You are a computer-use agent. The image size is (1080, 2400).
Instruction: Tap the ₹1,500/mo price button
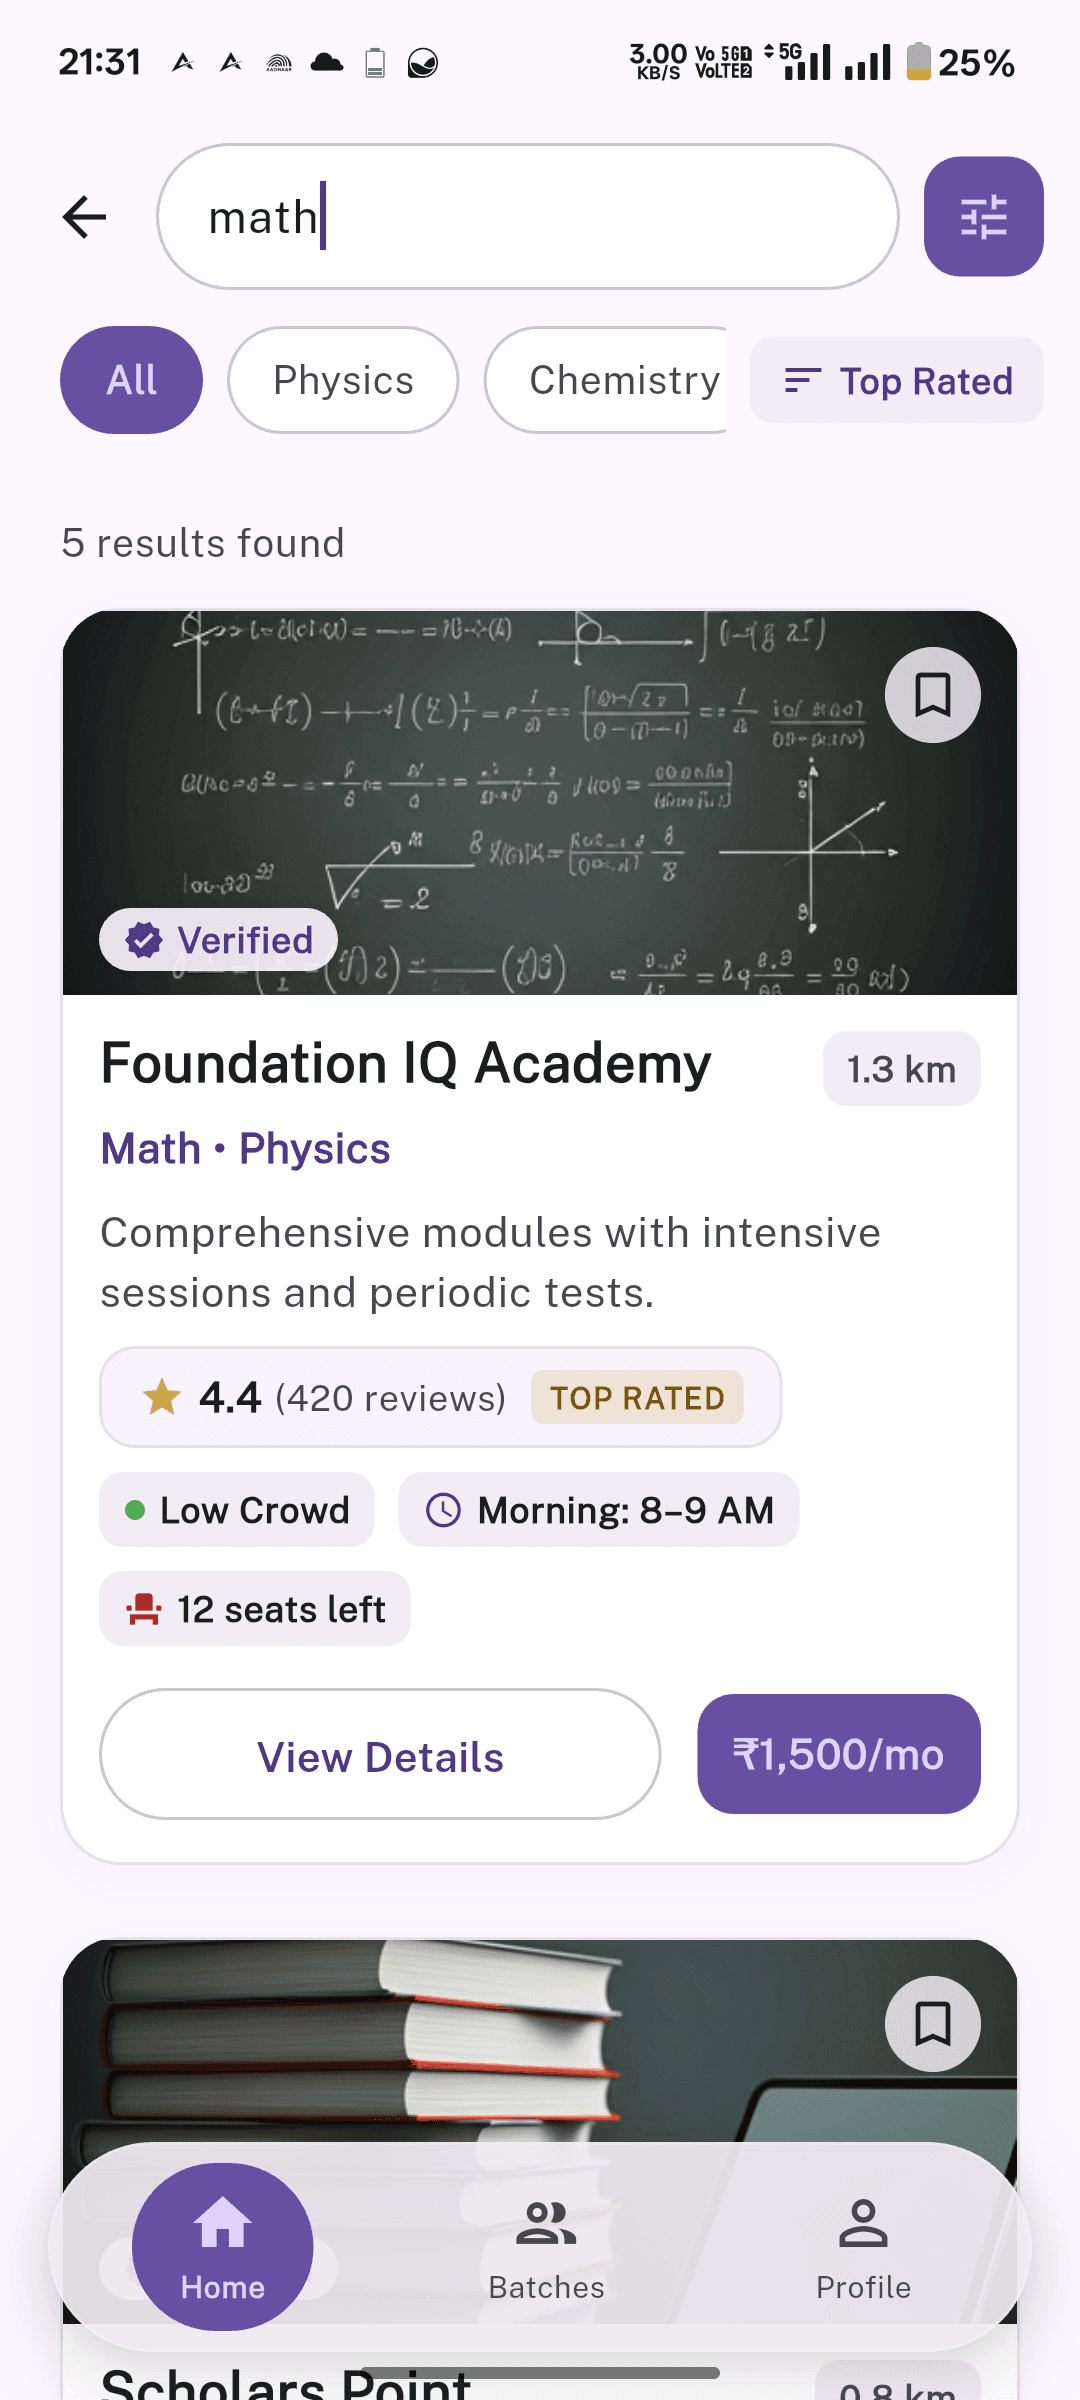pos(838,1754)
